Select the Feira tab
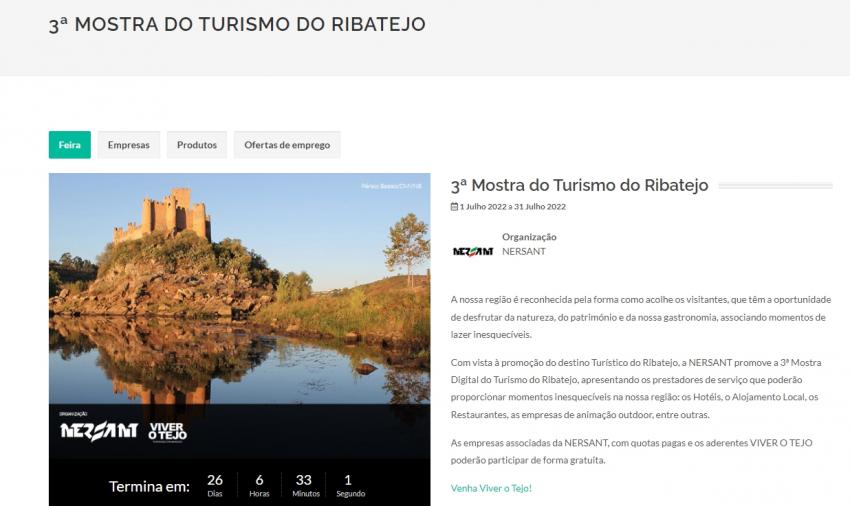The width and height of the screenshot is (850, 506). 69,145
